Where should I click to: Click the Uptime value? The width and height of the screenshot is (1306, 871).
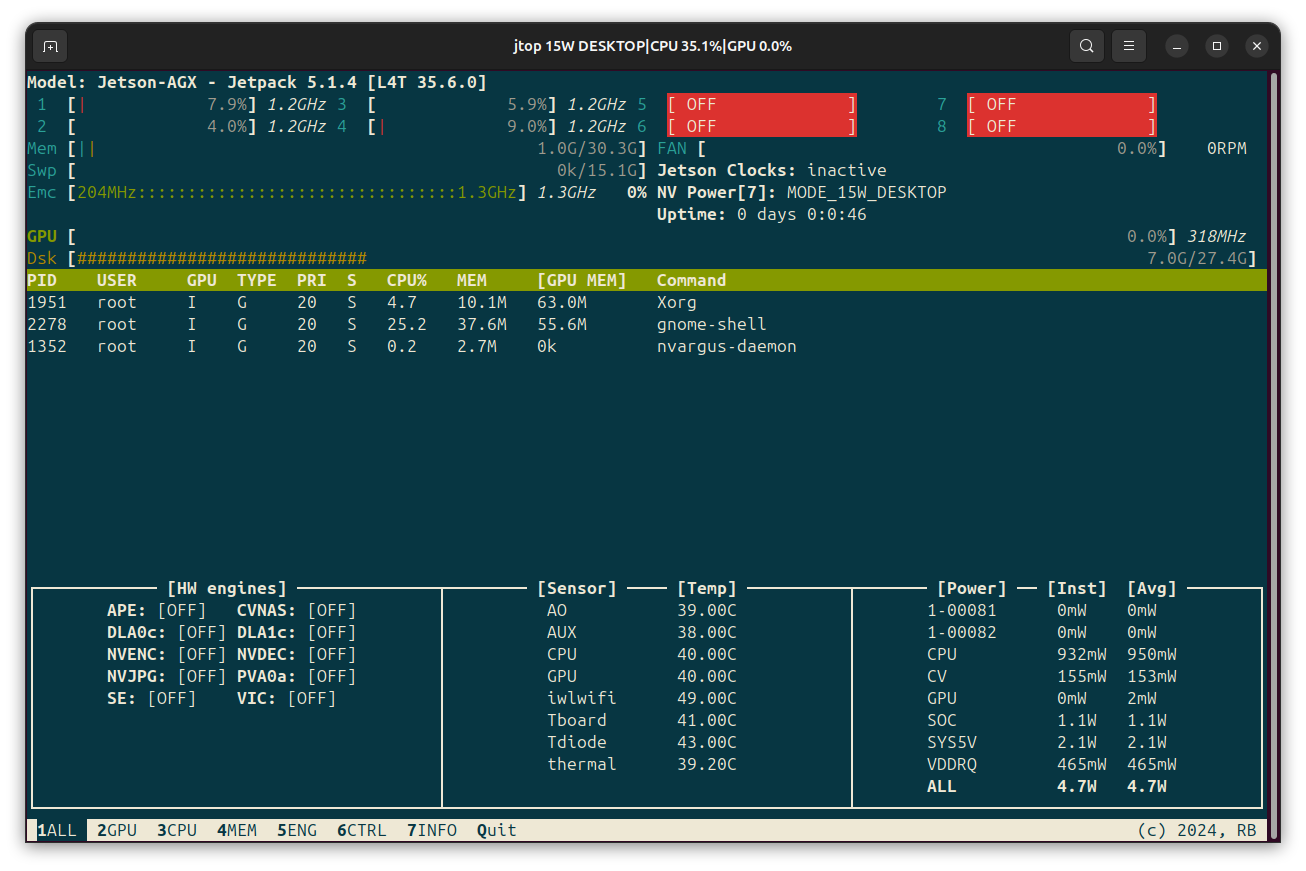coord(802,214)
